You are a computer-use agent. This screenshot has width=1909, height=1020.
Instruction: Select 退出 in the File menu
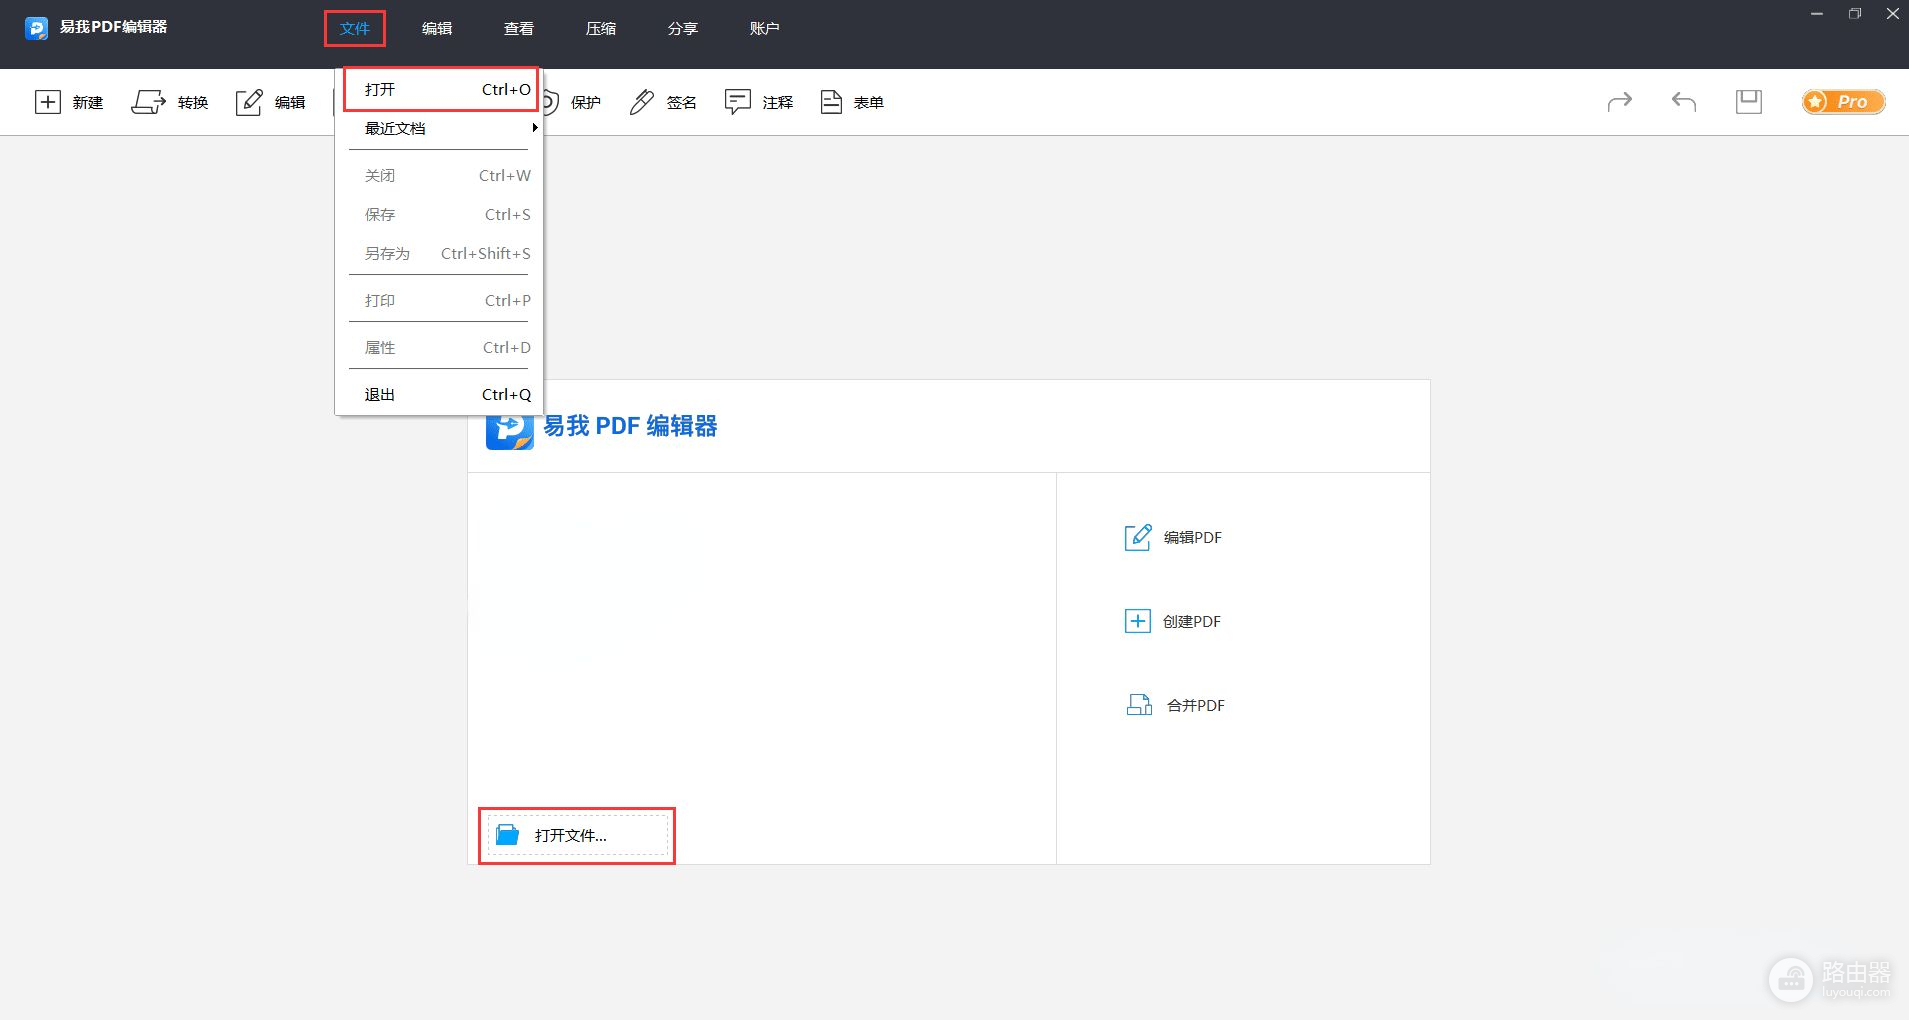click(x=440, y=394)
